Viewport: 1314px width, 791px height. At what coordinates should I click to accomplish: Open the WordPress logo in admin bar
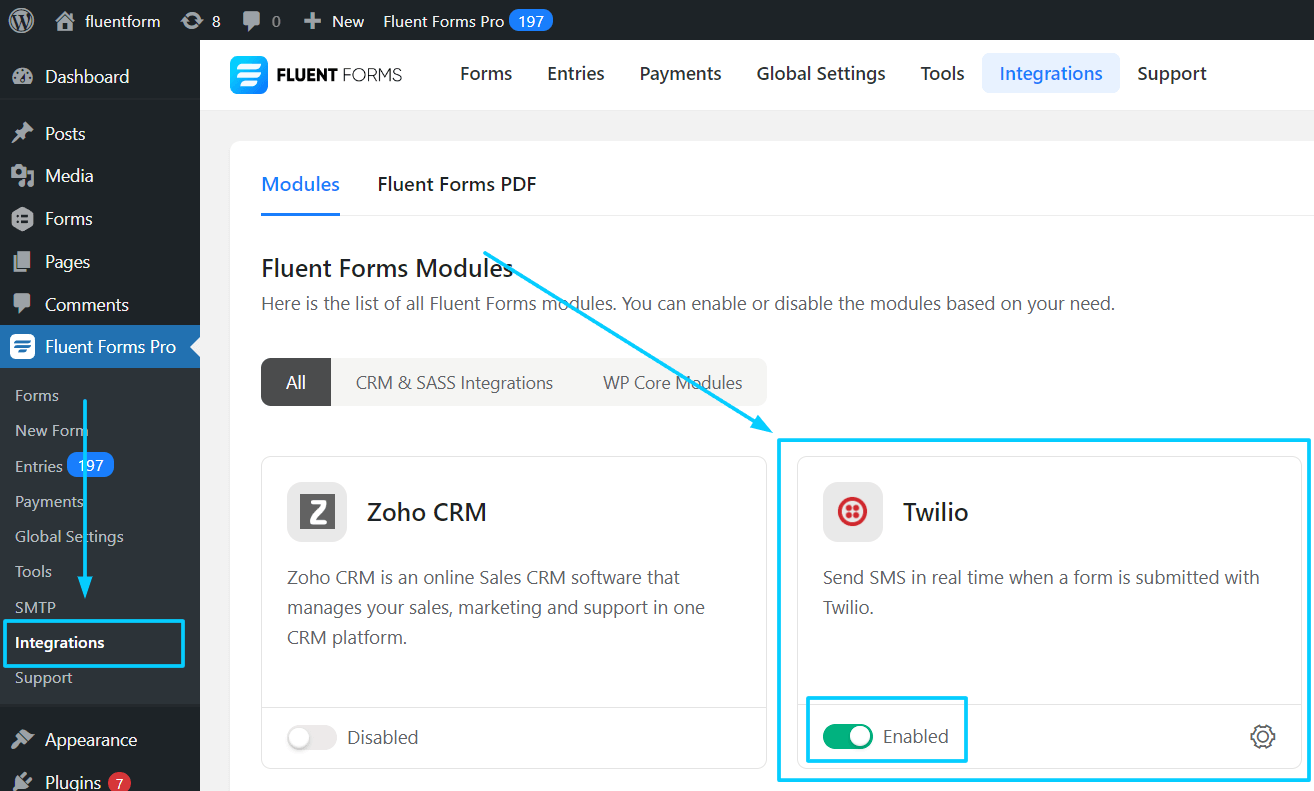pos(21,19)
